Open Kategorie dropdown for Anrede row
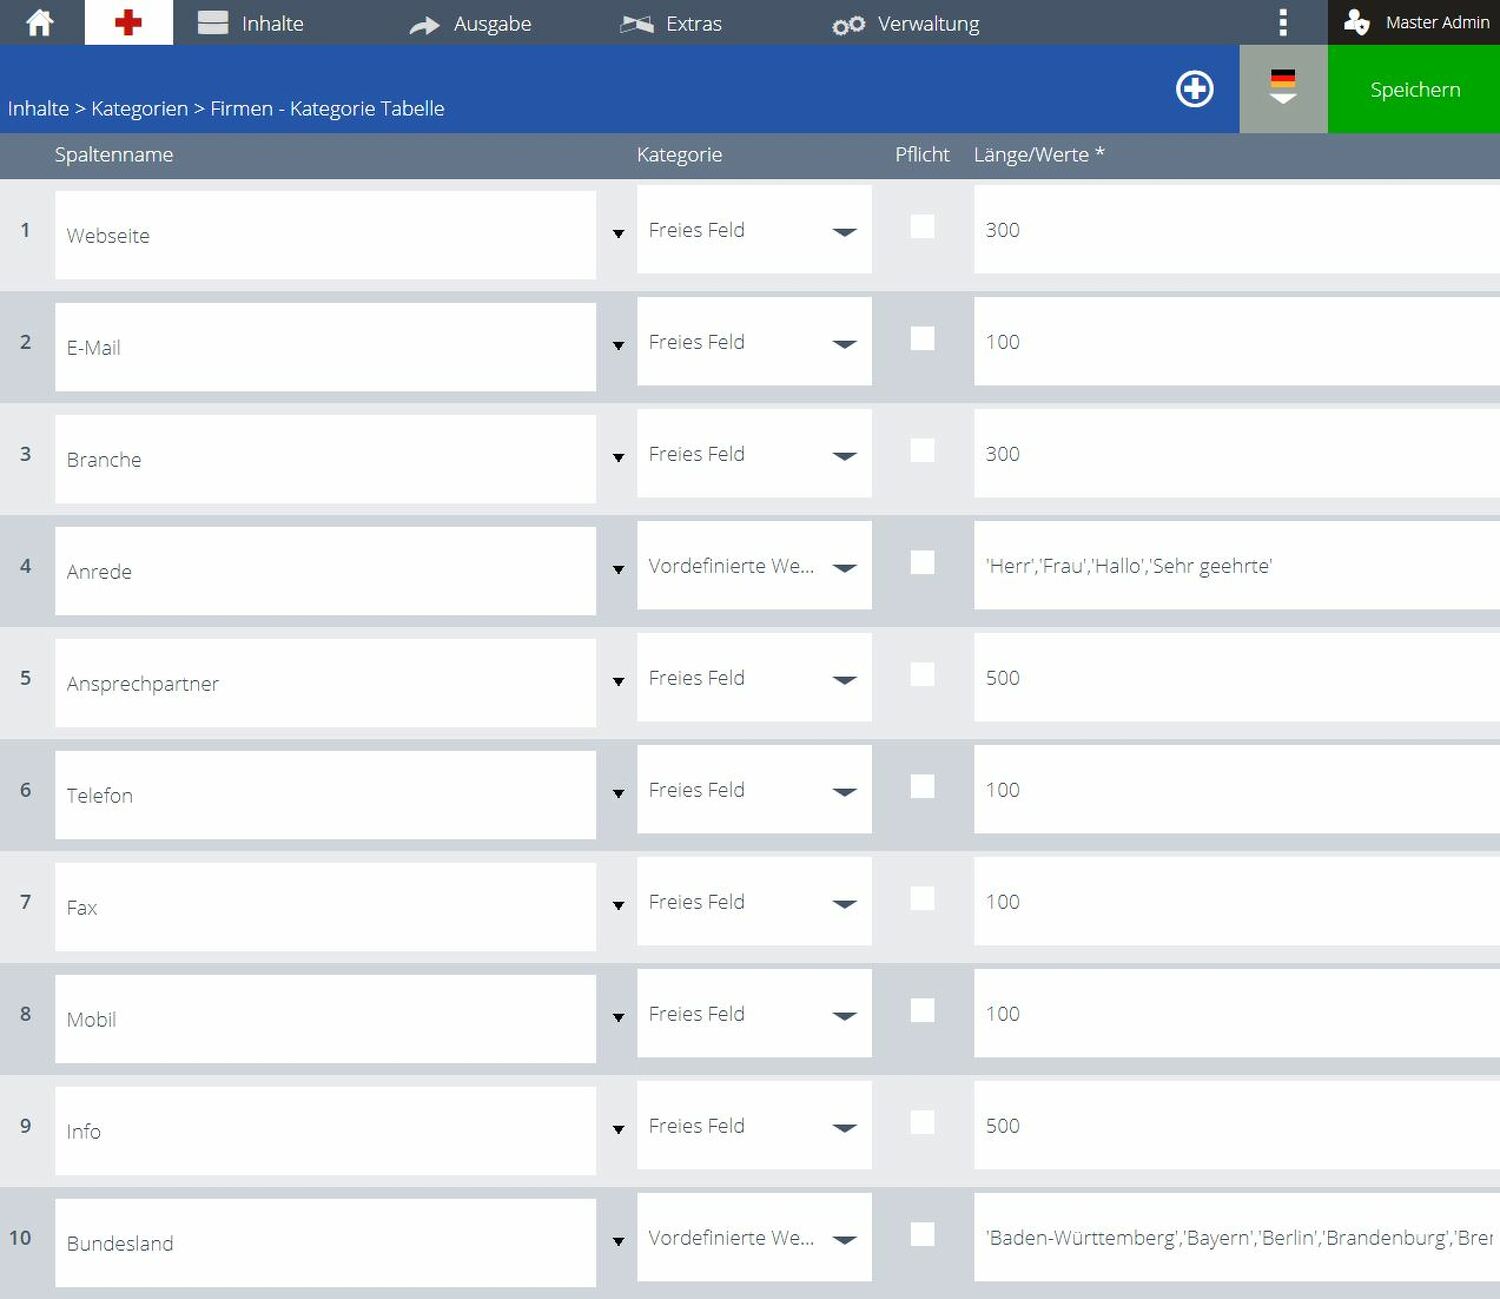The image size is (1500, 1299). tap(754, 565)
